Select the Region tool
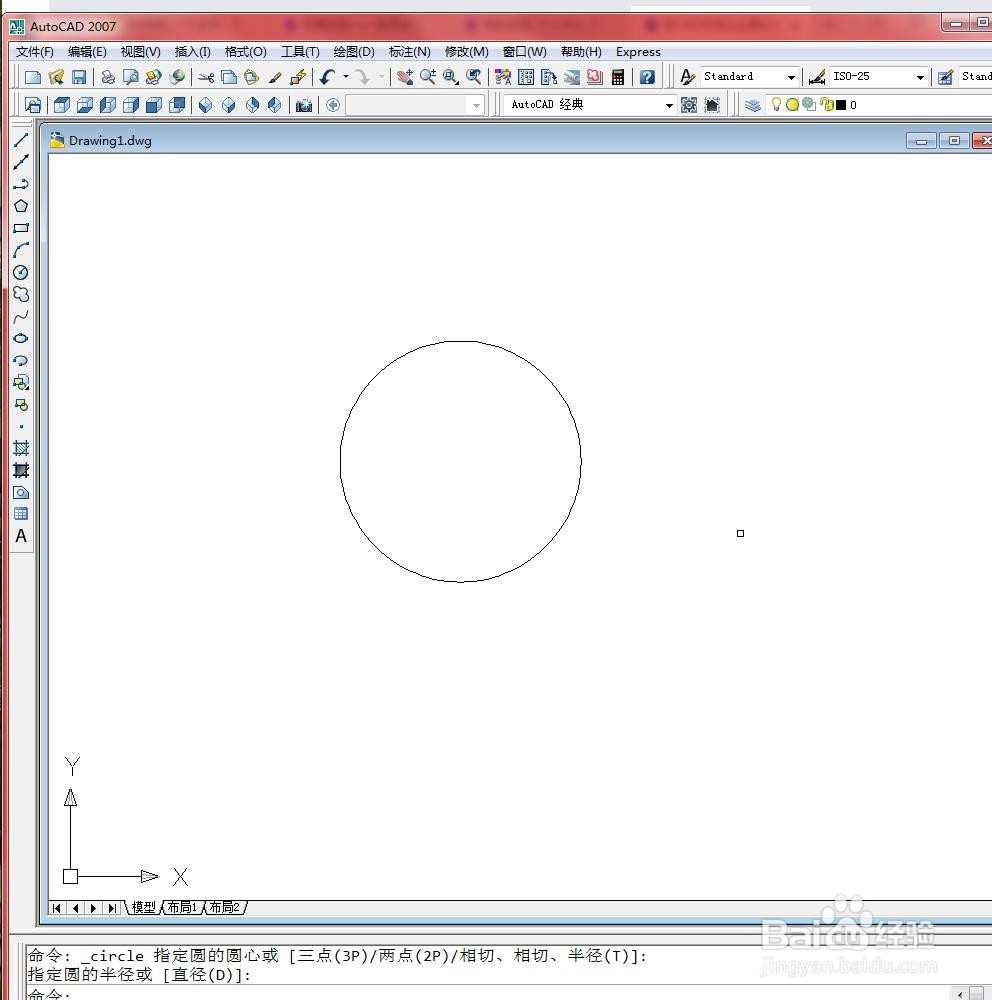 pos(21,492)
